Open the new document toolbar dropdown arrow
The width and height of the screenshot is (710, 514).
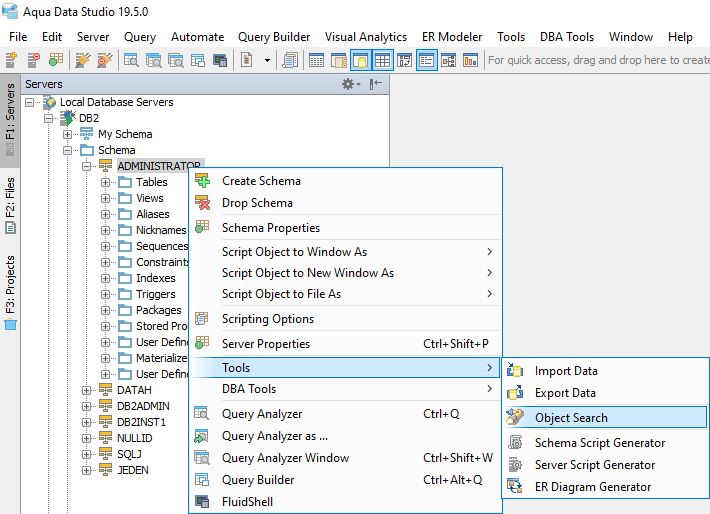pyautogui.click(x=267, y=61)
